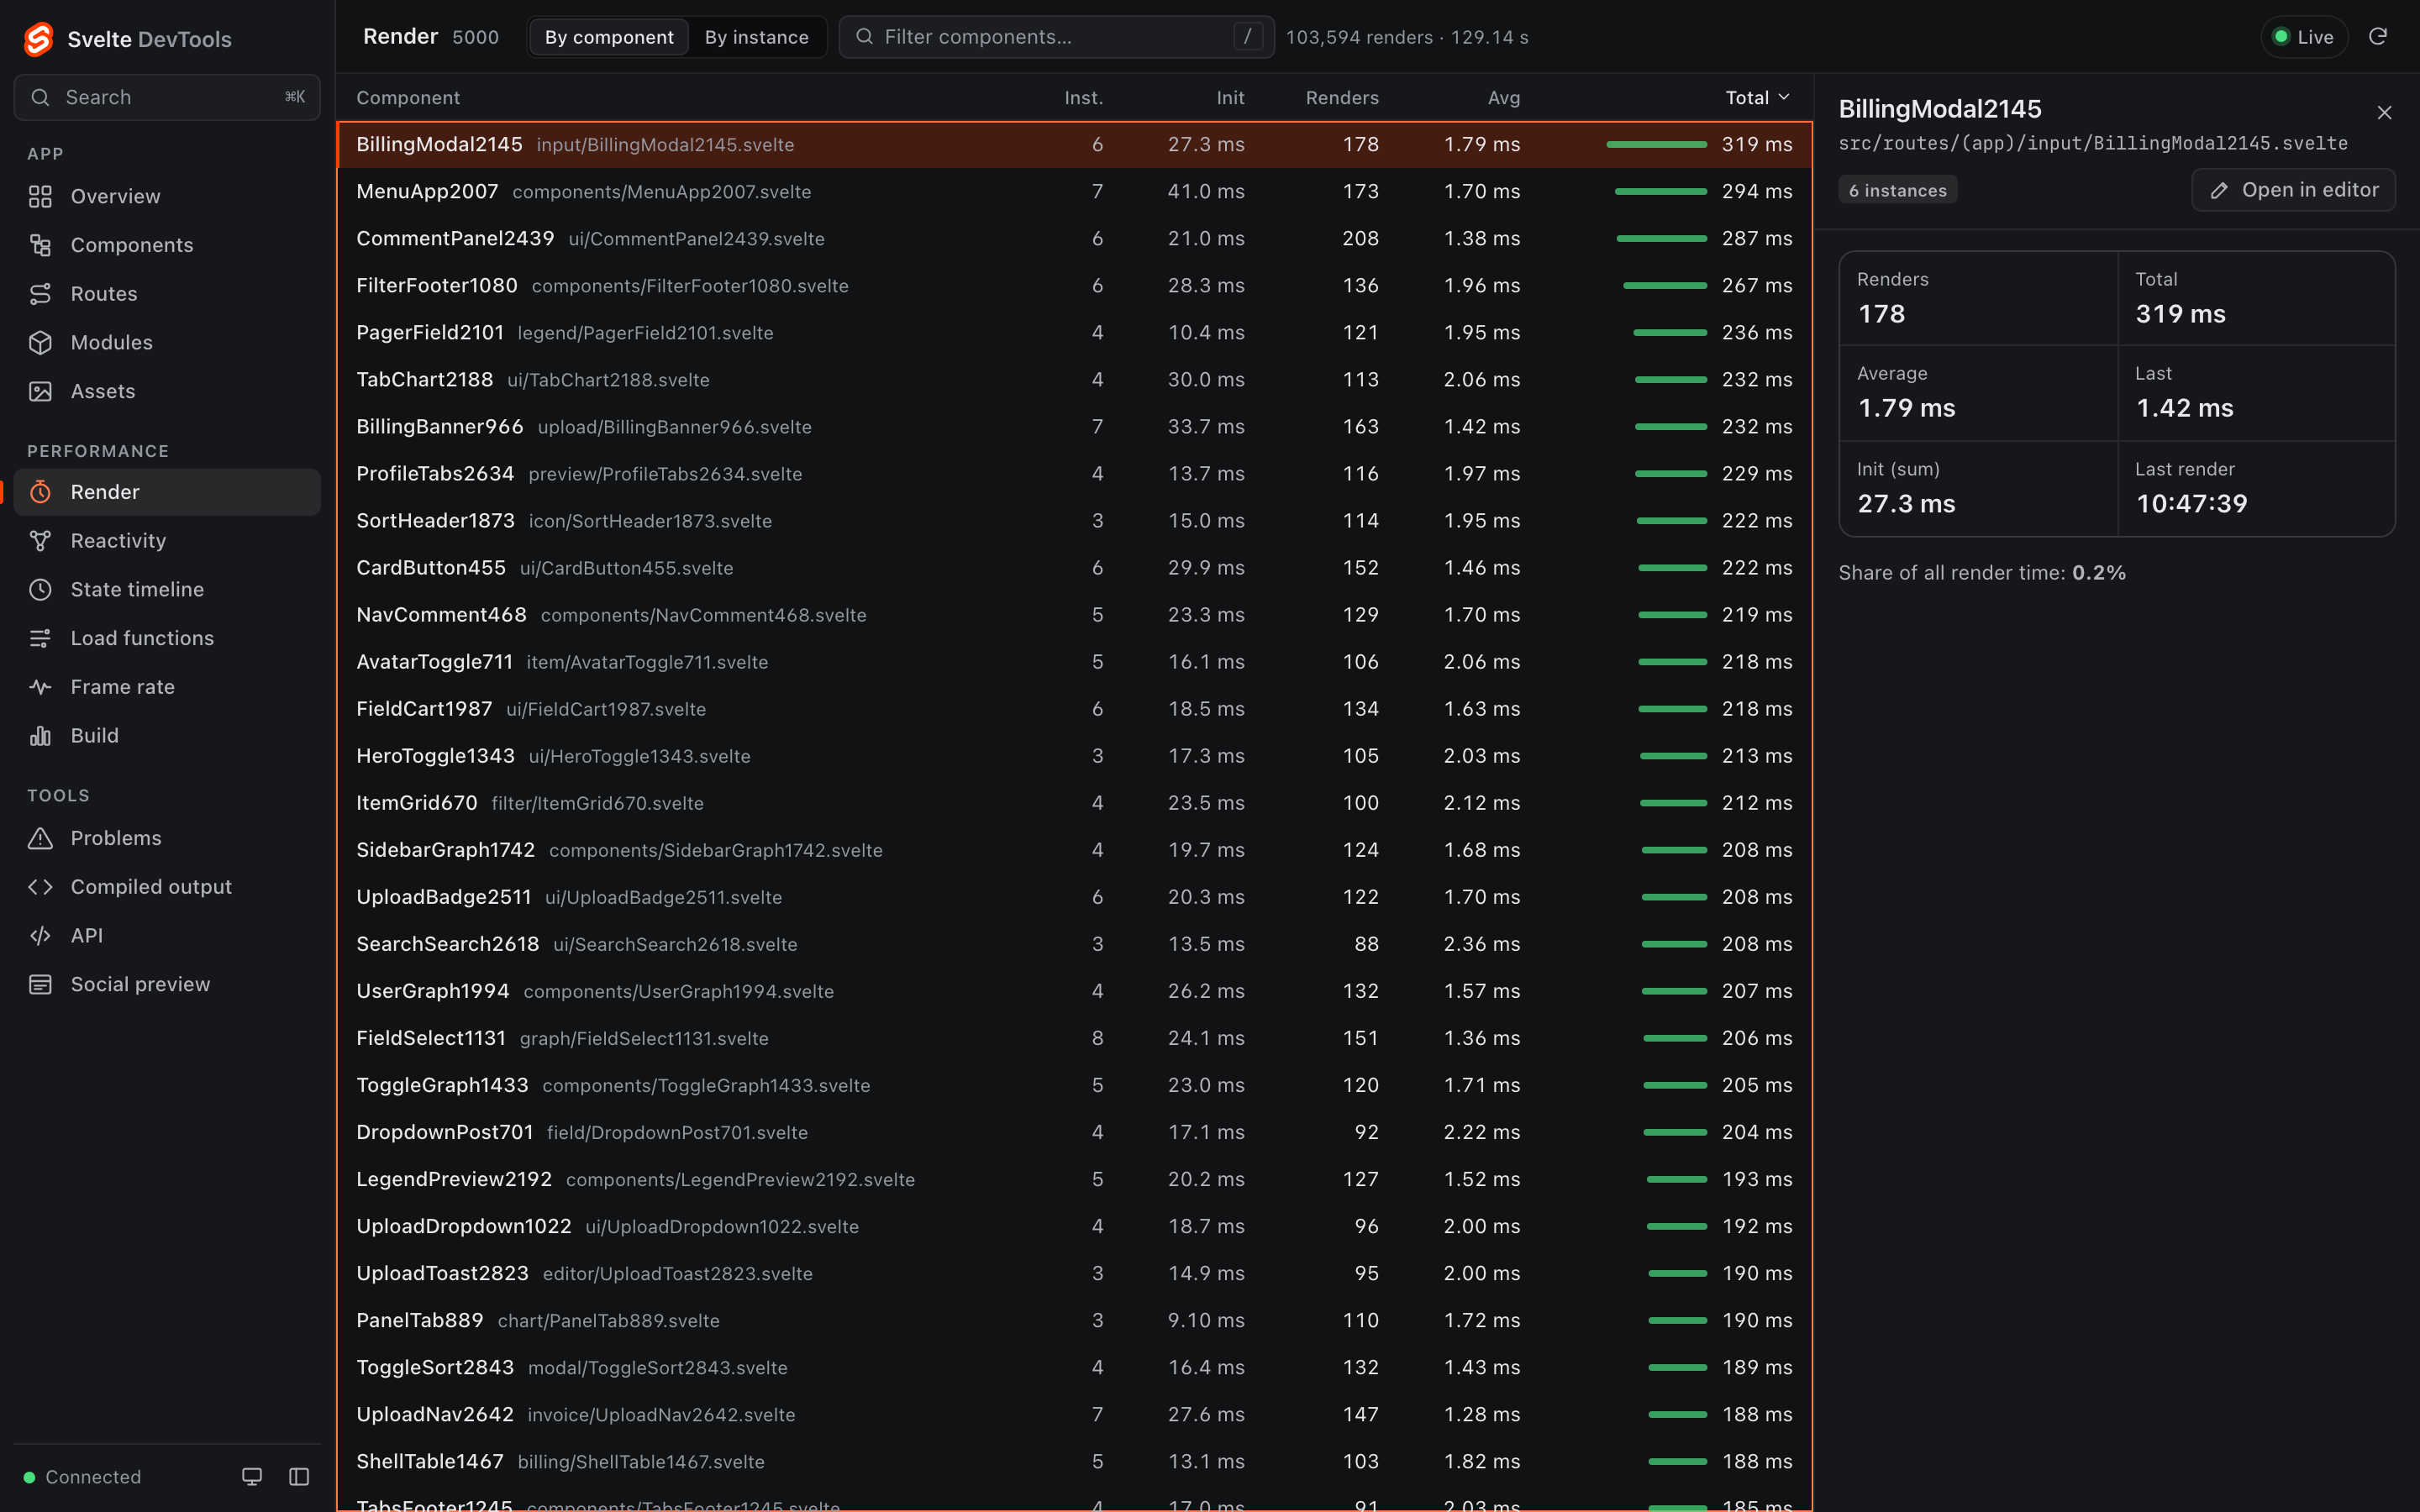This screenshot has width=2420, height=1512.
Task: Open the API icon
Action: click(40, 936)
